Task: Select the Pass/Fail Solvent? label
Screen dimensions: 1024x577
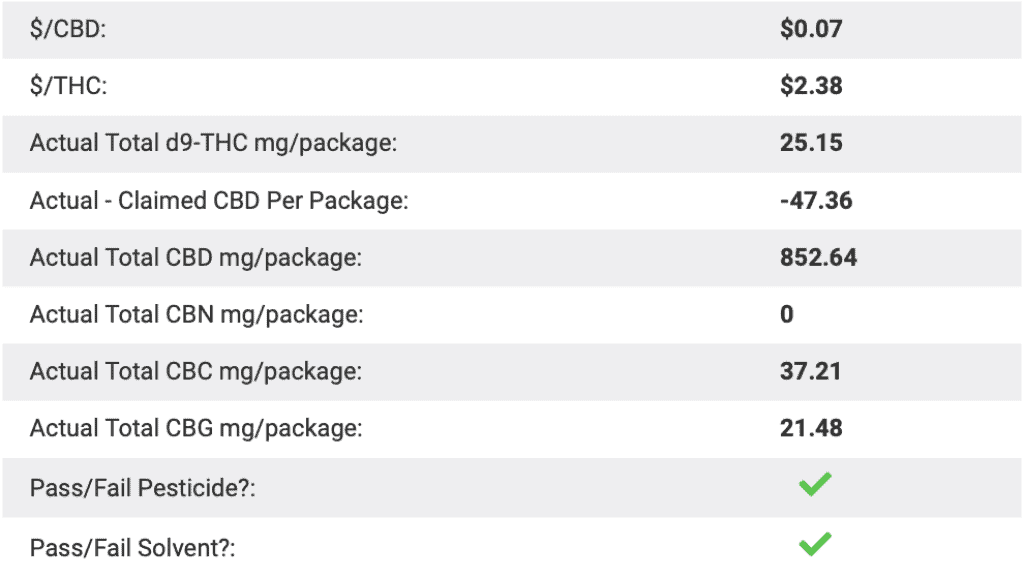Action: 133,548
